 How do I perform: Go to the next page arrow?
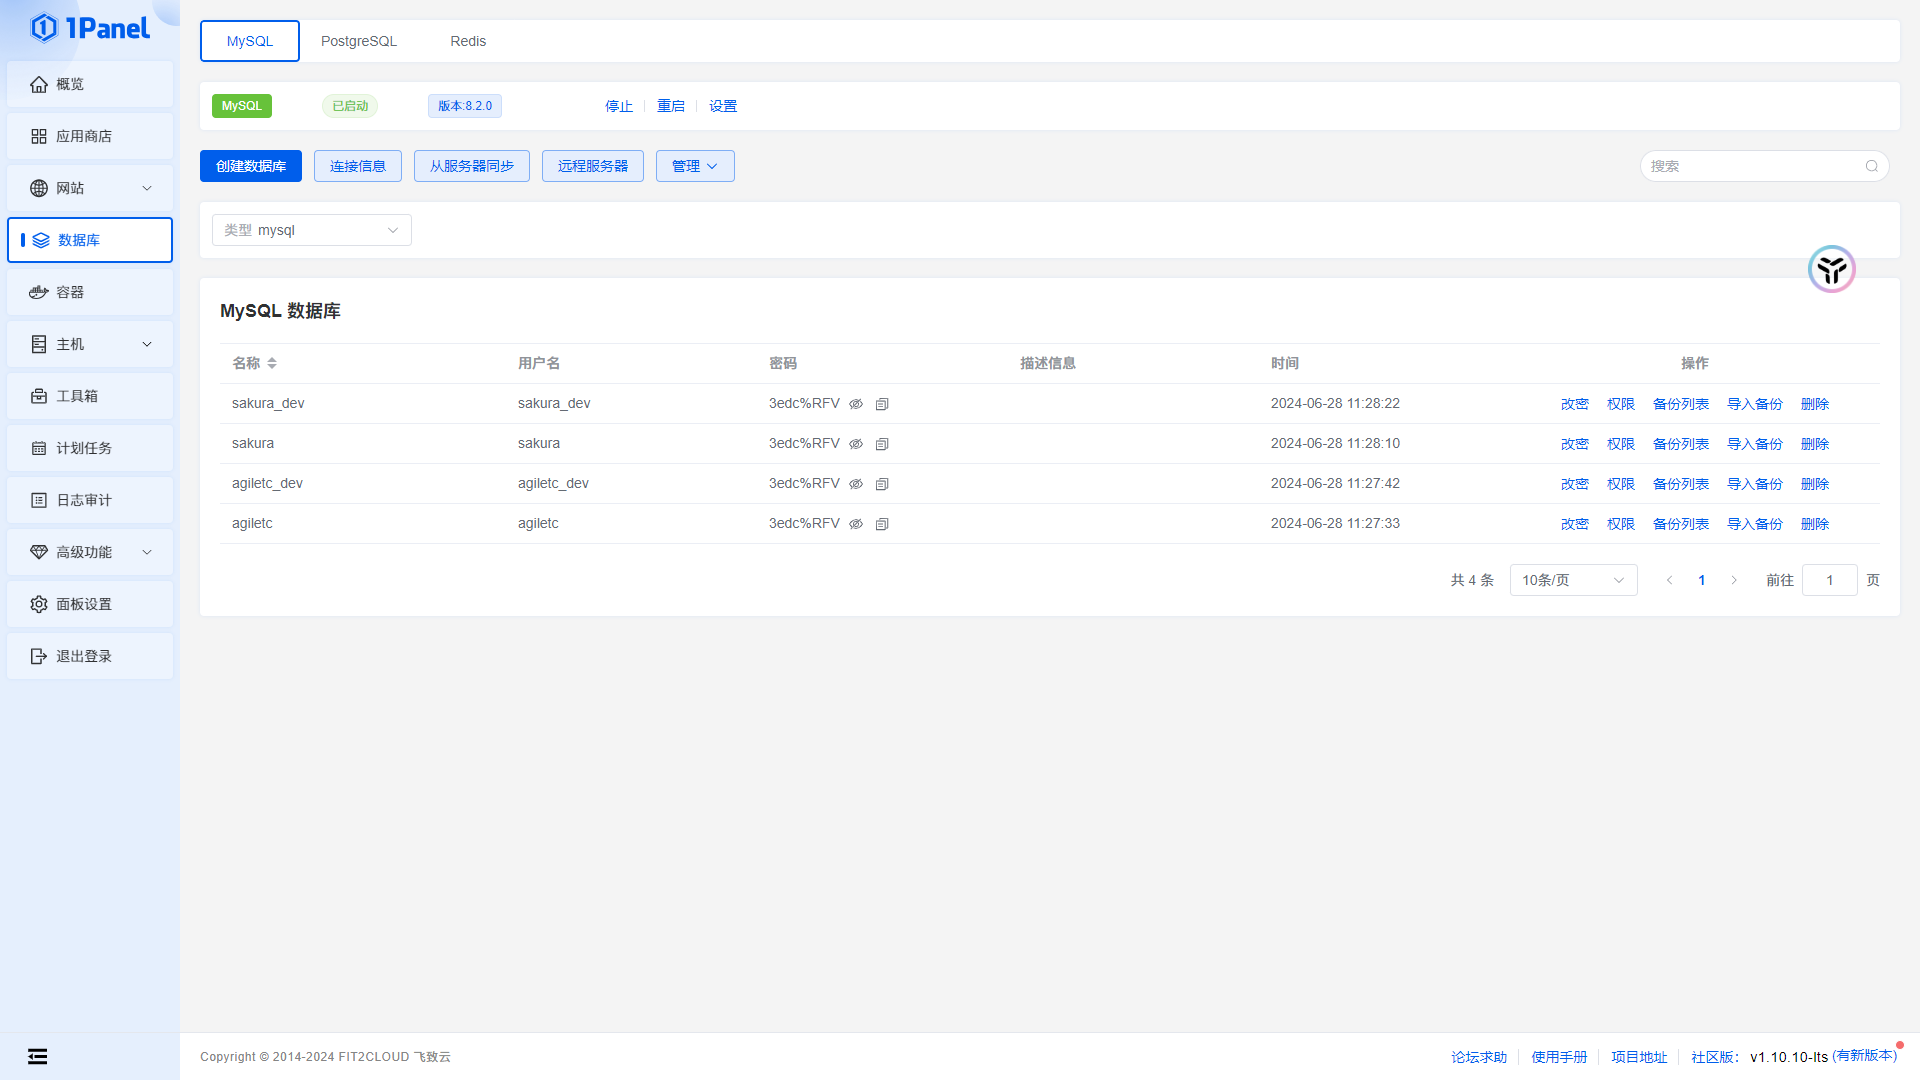pos(1734,580)
